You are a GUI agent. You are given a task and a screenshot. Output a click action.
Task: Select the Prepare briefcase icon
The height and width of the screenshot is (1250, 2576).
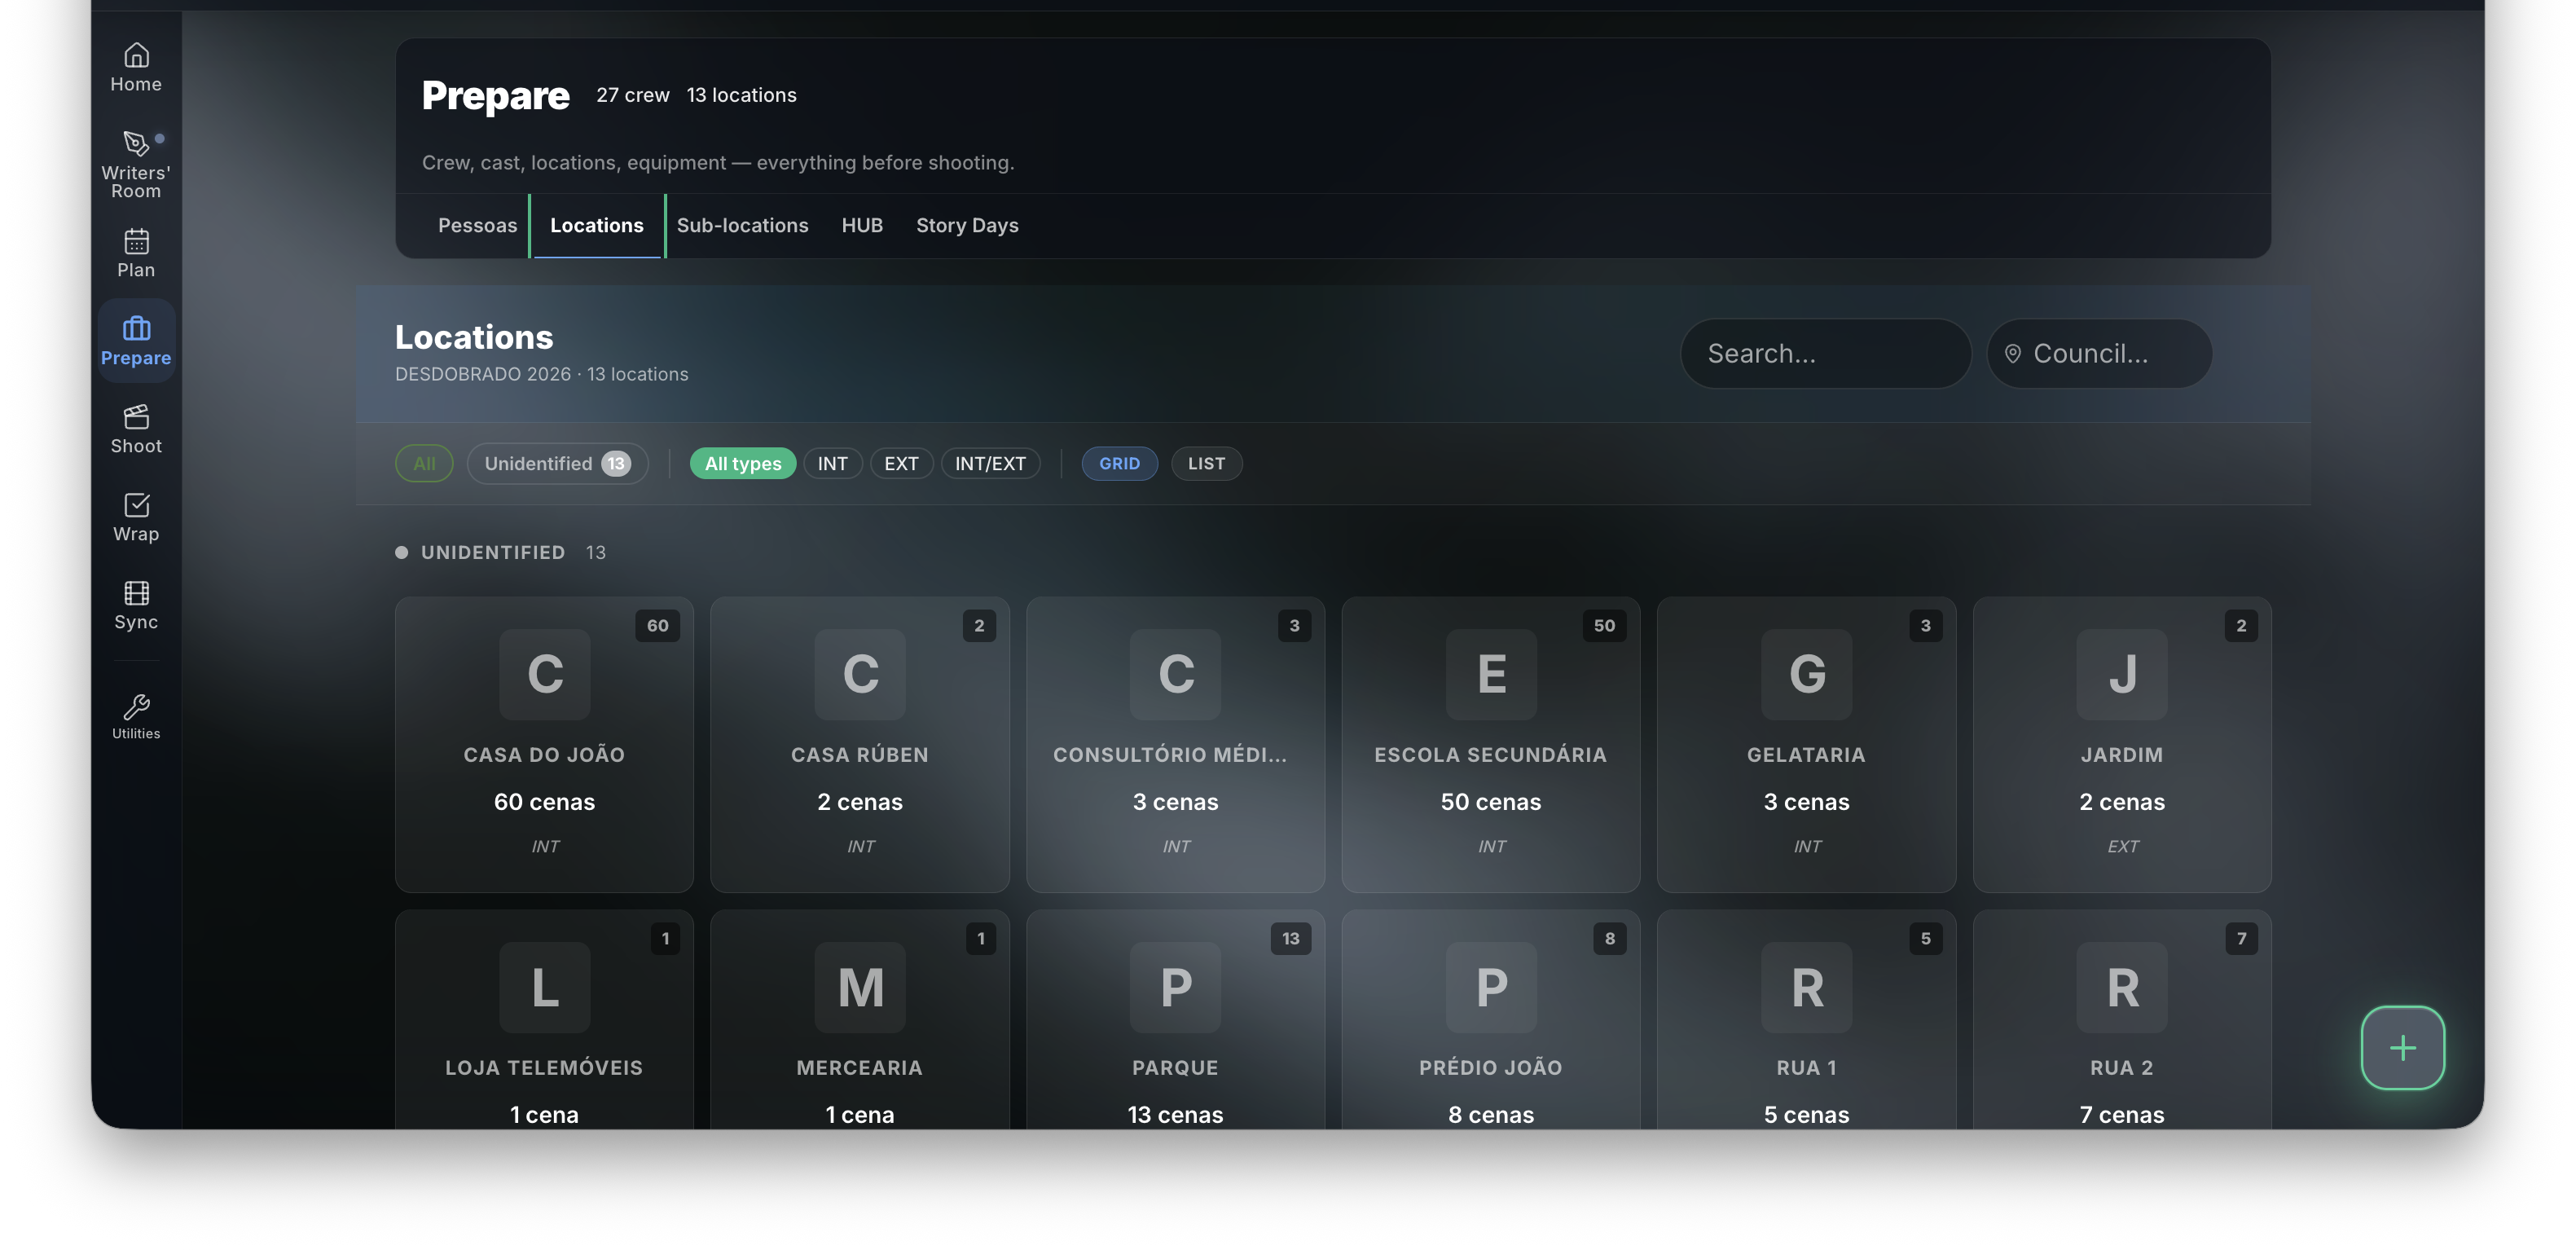point(136,328)
